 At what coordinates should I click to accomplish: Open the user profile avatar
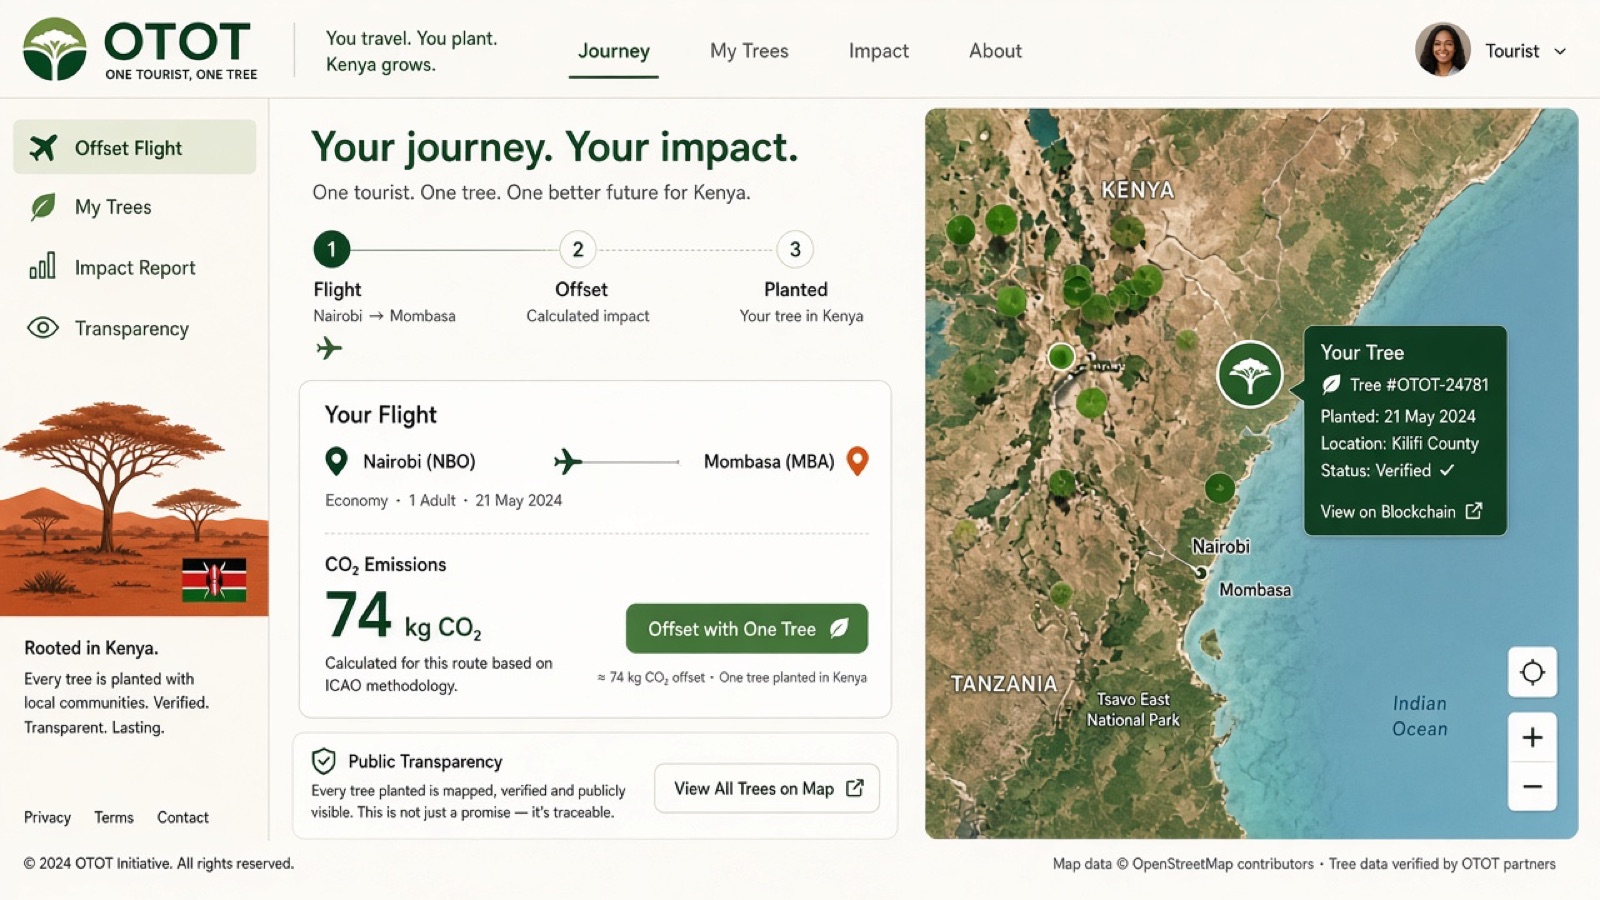(1442, 50)
